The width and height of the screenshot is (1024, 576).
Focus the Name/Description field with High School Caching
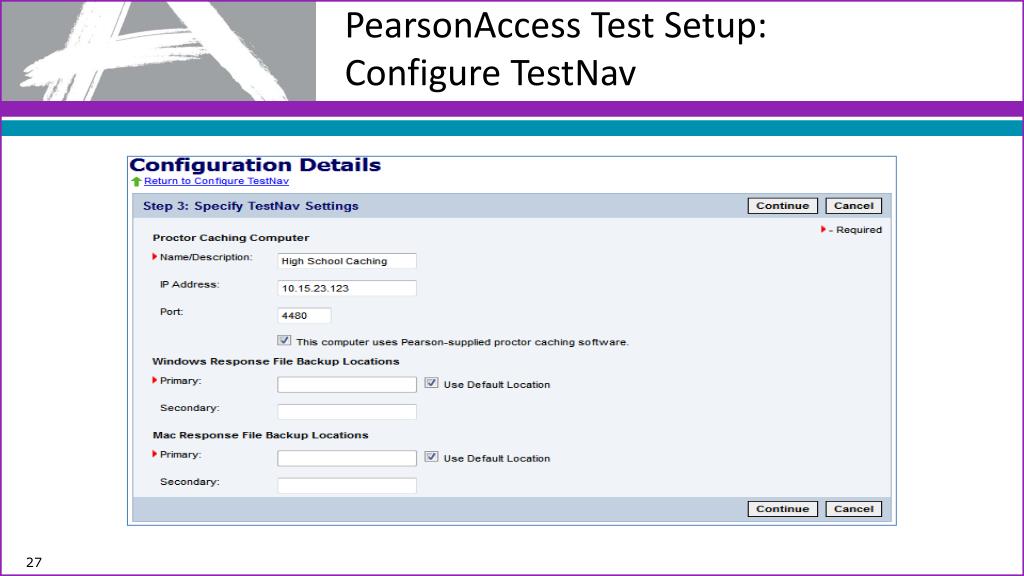click(x=347, y=261)
